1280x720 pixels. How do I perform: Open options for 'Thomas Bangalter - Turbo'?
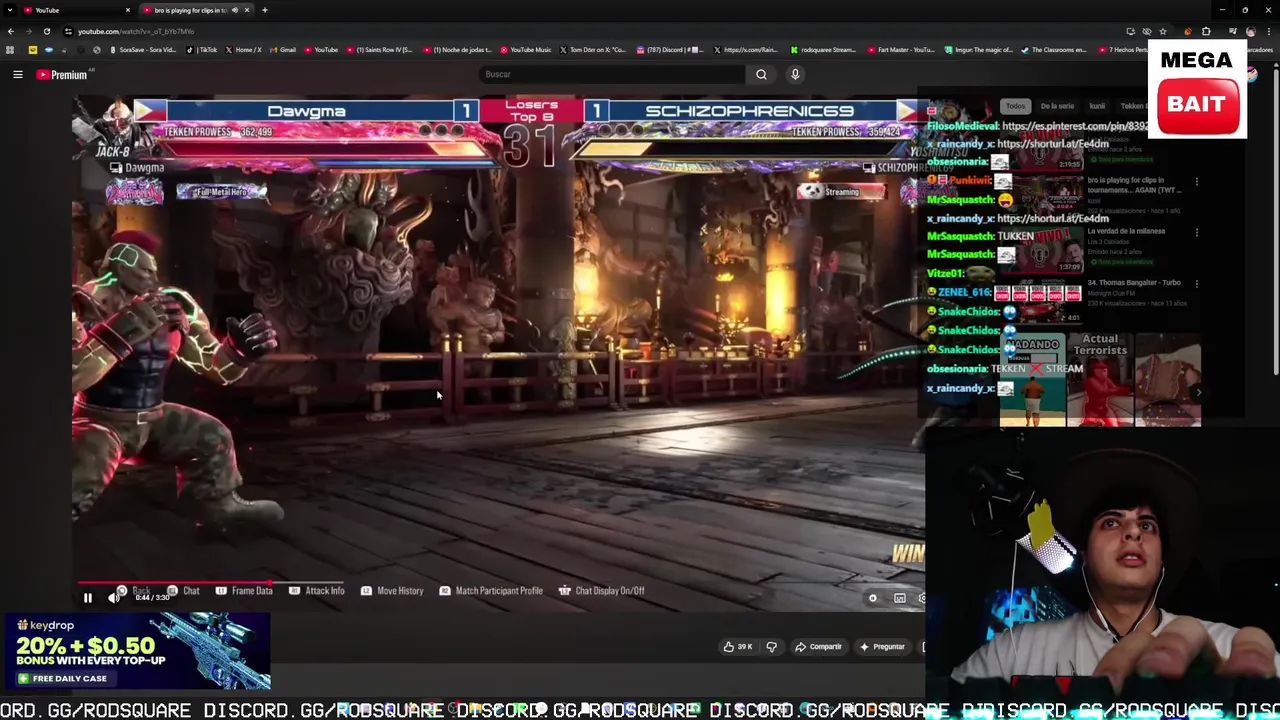(1197, 283)
